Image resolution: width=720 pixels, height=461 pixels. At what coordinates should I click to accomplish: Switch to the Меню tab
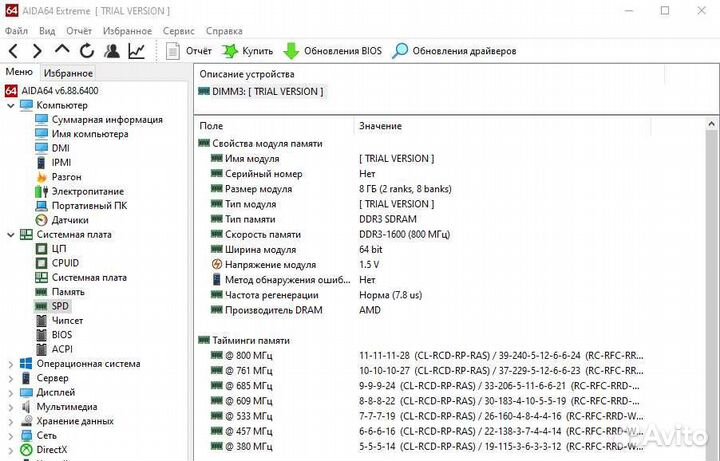tap(19, 72)
